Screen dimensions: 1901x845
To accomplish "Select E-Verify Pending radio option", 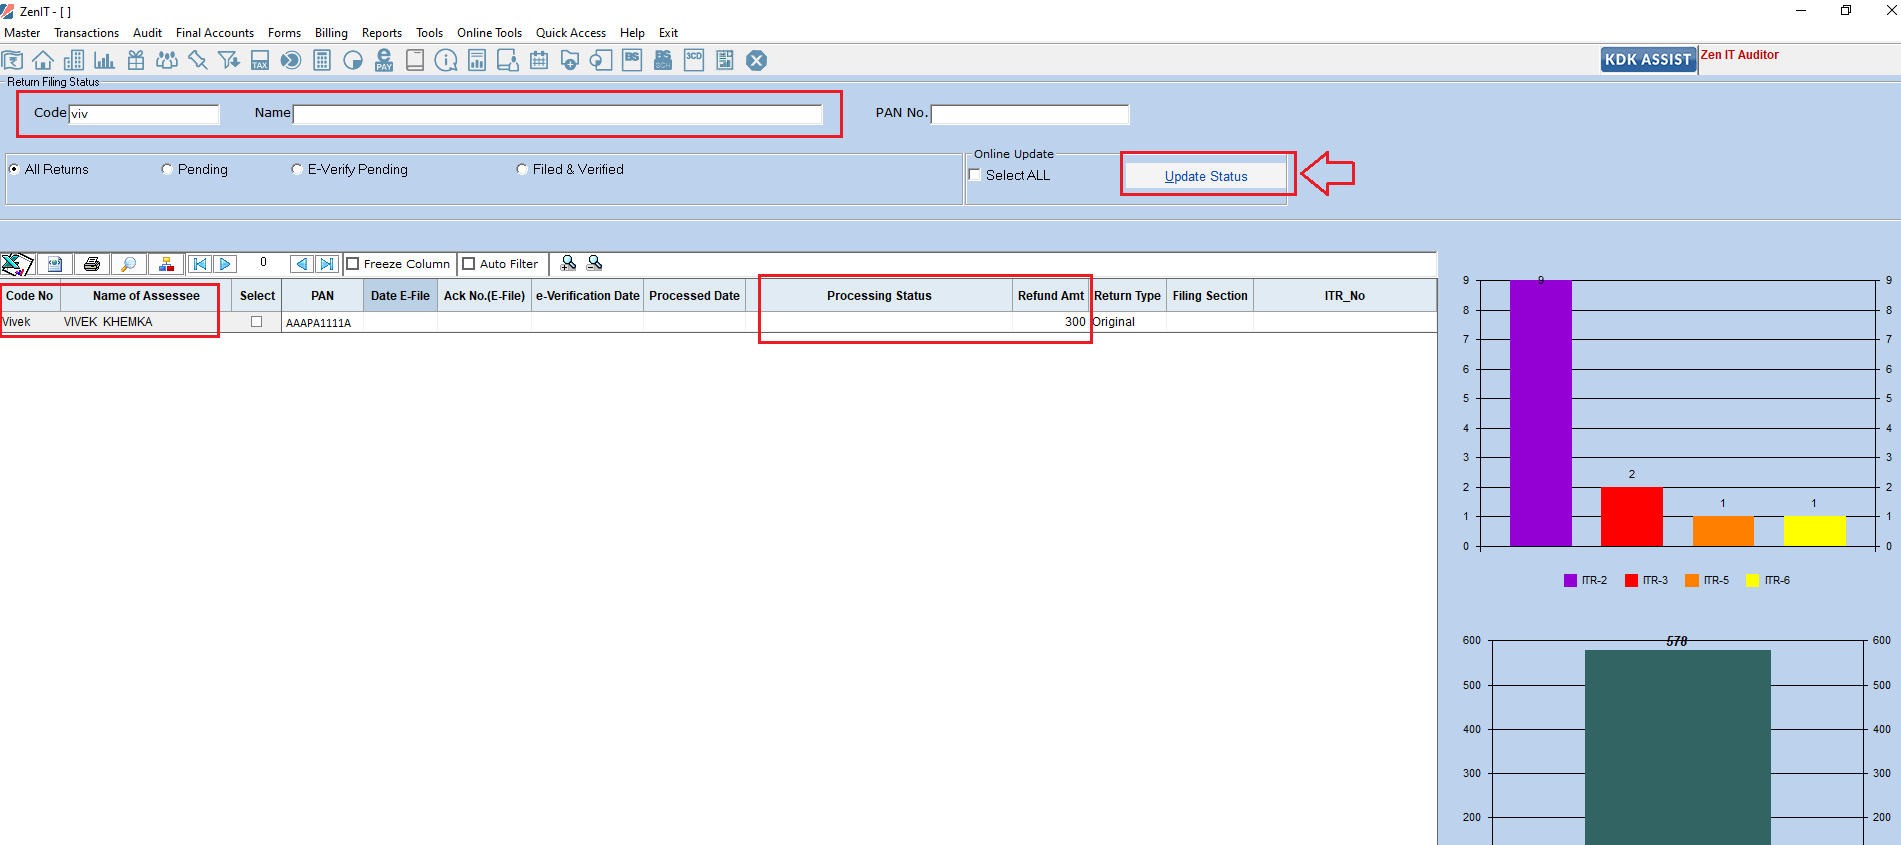I will pos(297,169).
